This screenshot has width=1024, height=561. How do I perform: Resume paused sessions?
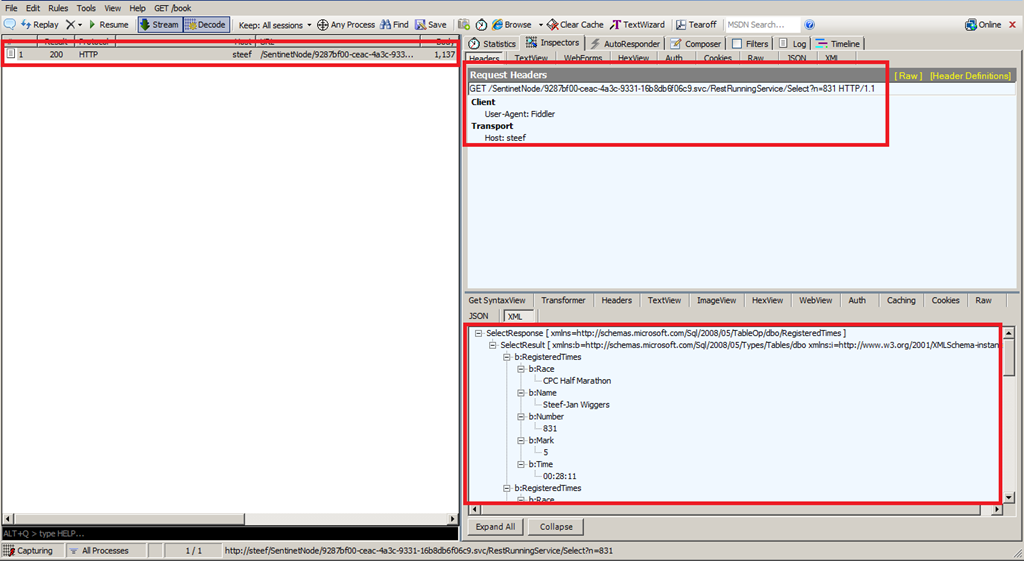point(108,24)
